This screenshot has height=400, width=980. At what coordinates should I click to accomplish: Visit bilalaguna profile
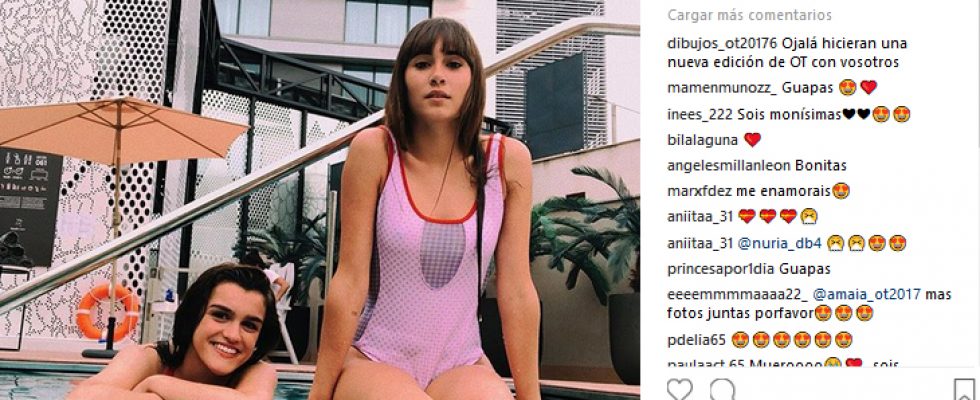point(702,140)
